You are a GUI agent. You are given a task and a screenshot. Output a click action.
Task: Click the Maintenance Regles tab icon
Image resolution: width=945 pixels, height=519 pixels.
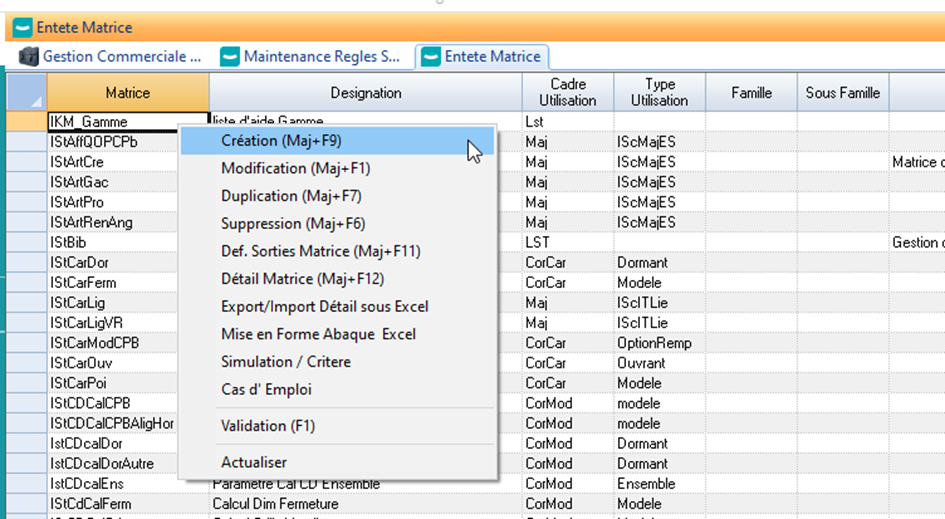(230, 57)
